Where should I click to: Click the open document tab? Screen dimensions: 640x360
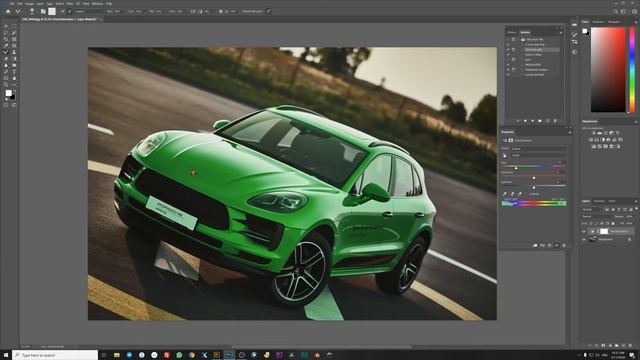[61, 19]
